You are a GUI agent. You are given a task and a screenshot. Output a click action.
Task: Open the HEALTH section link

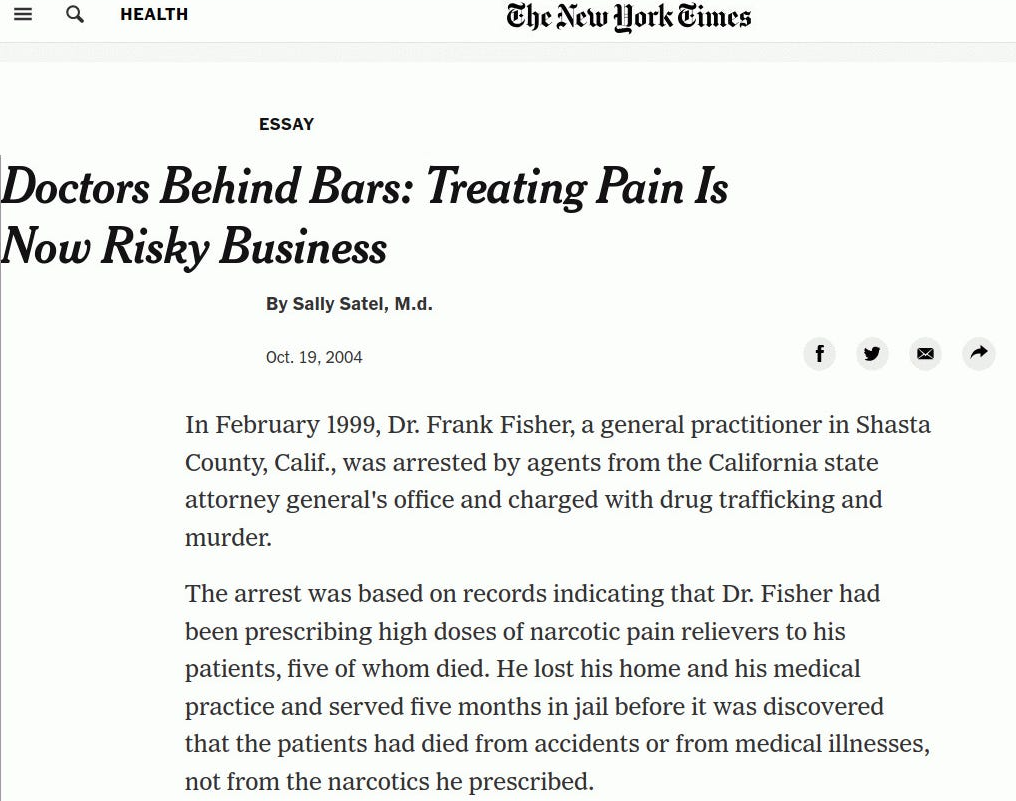pyautogui.click(x=154, y=15)
